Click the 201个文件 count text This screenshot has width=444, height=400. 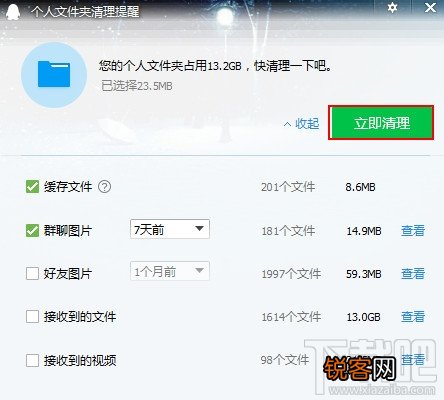coord(288,187)
